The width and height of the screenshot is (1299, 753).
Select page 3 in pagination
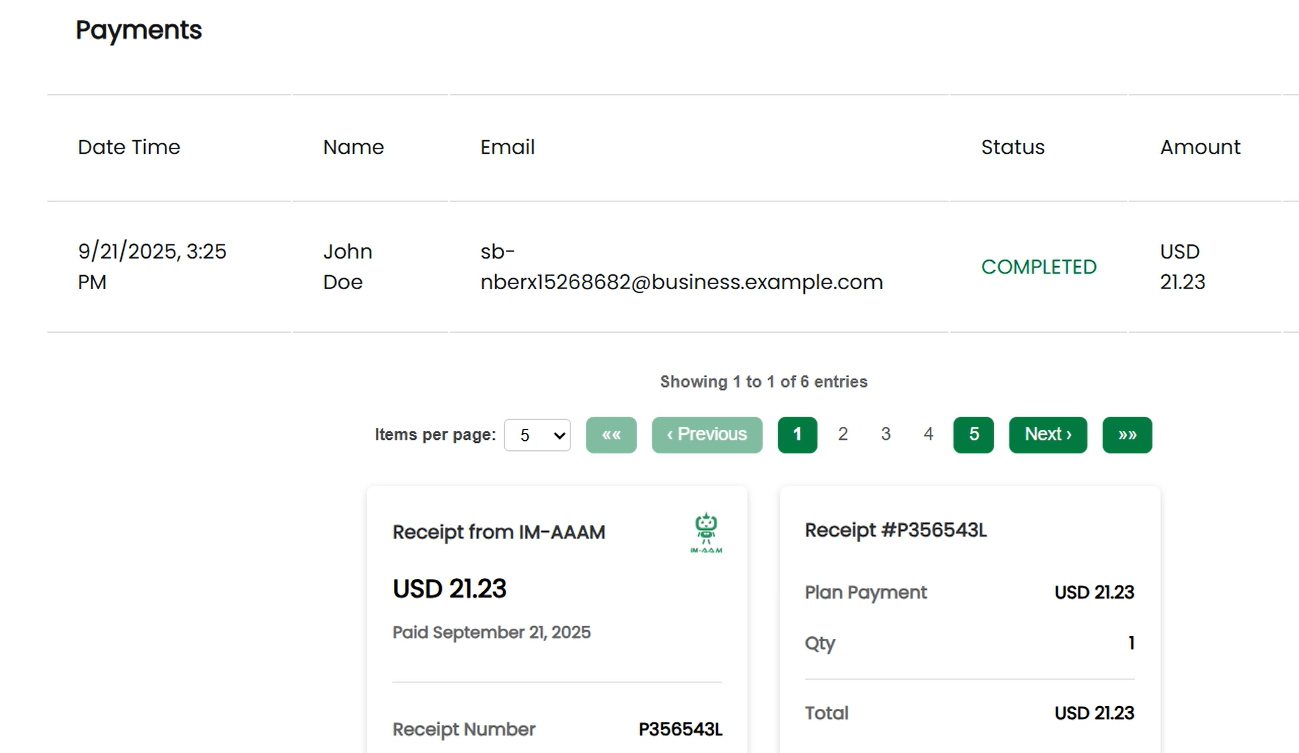[885, 434]
